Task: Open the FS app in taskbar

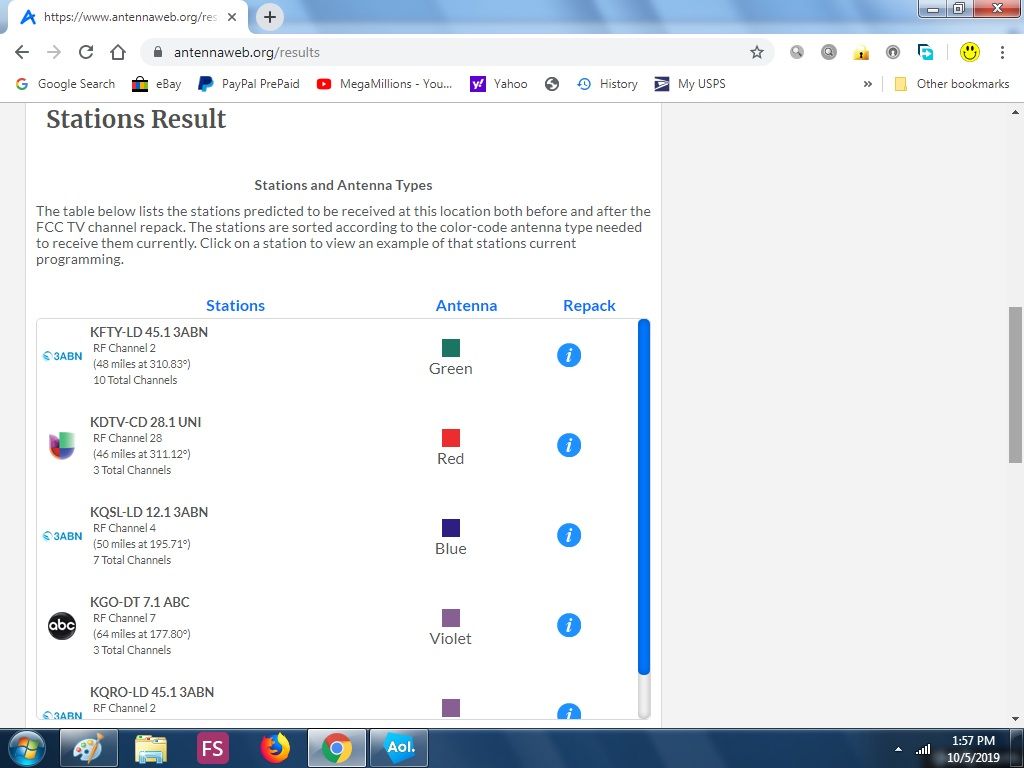Action: point(213,748)
